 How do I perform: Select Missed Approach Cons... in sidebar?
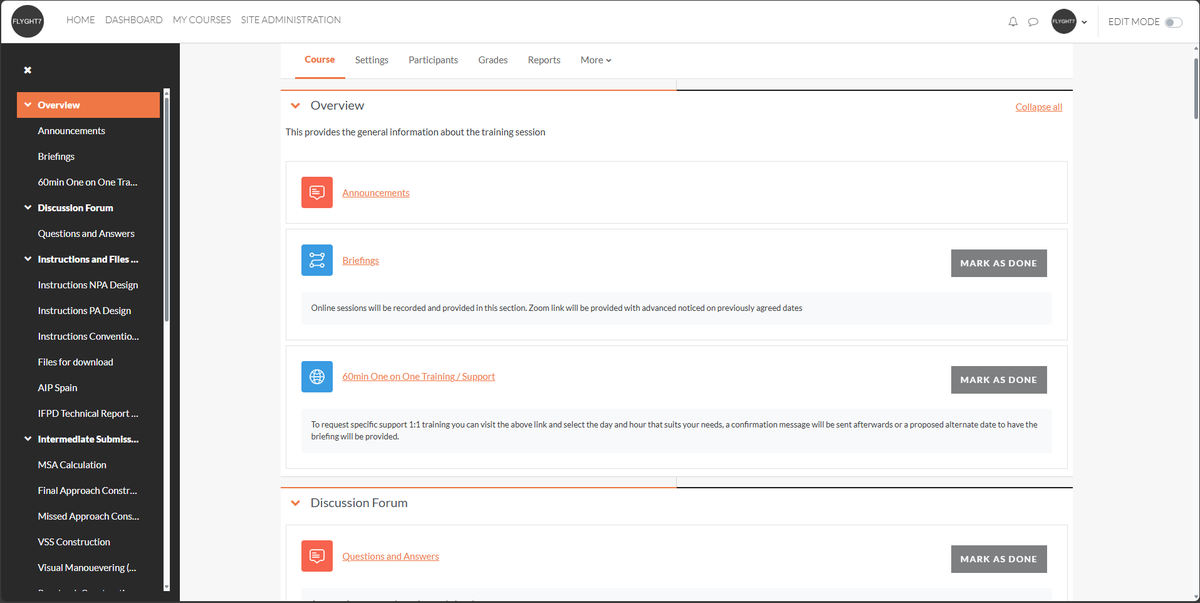point(88,516)
